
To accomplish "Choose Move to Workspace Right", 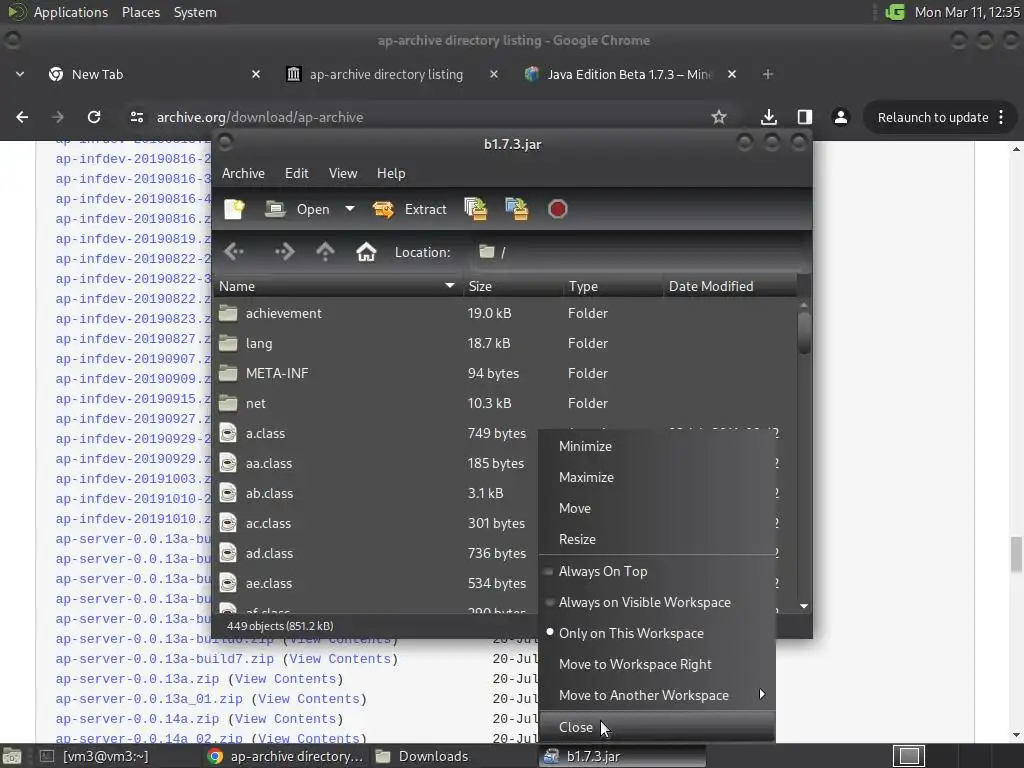I will pyautogui.click(x=657, y=664).
